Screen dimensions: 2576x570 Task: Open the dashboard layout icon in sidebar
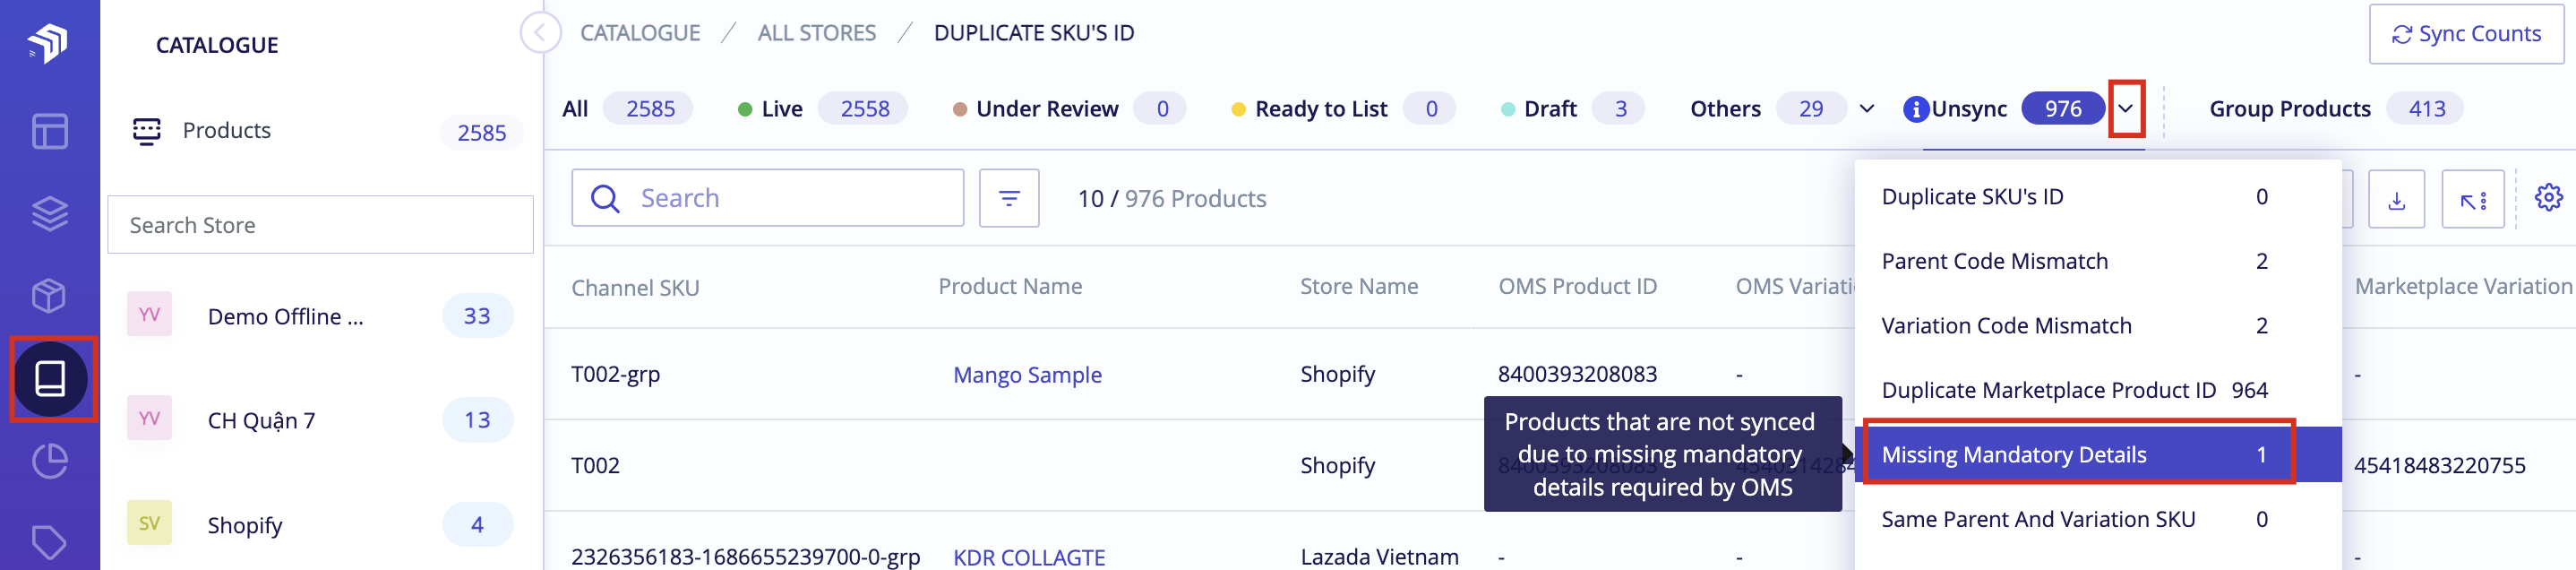[x=49, y=131]
